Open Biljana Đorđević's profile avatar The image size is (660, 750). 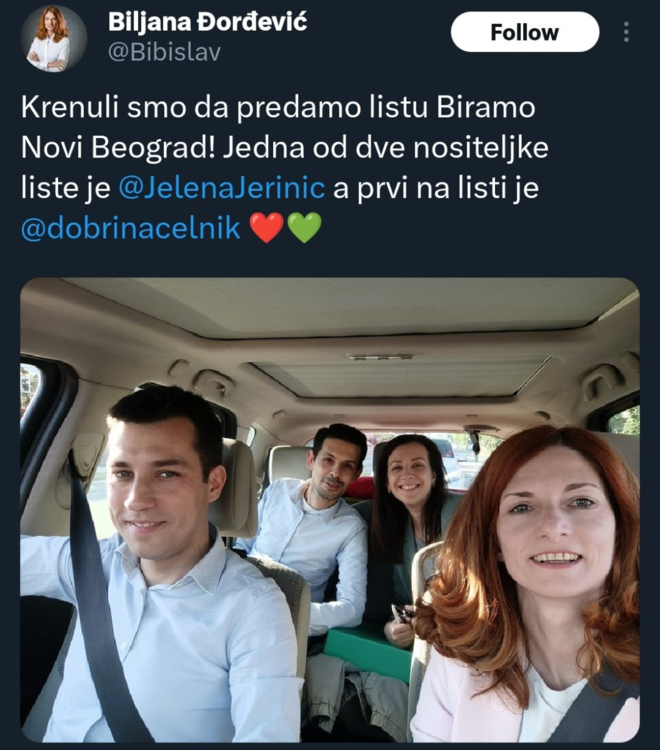54,39
